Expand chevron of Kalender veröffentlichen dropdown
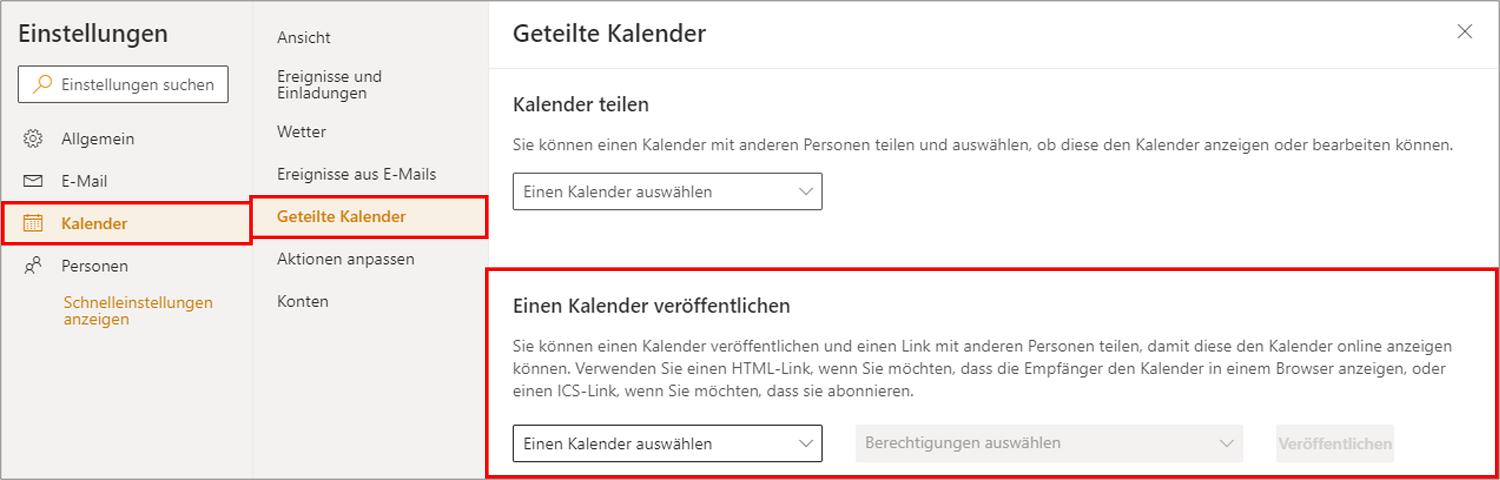 point(806,443)
